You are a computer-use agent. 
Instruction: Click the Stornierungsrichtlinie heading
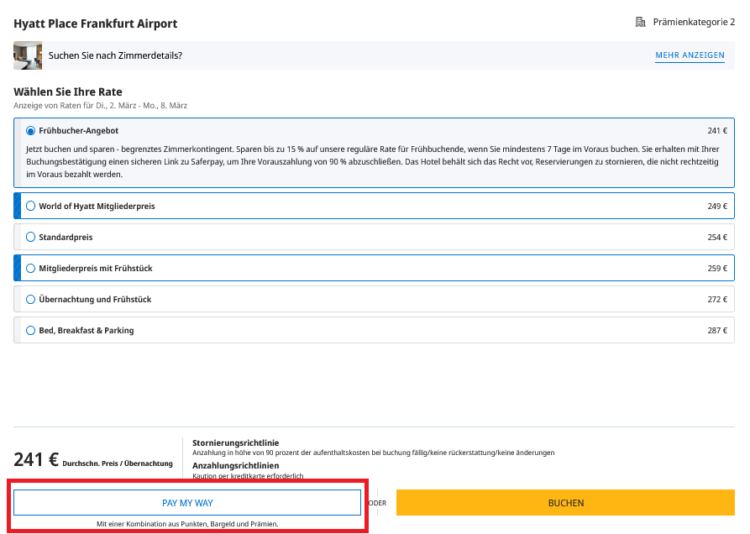pyautogui.click(x=235, y=443)
